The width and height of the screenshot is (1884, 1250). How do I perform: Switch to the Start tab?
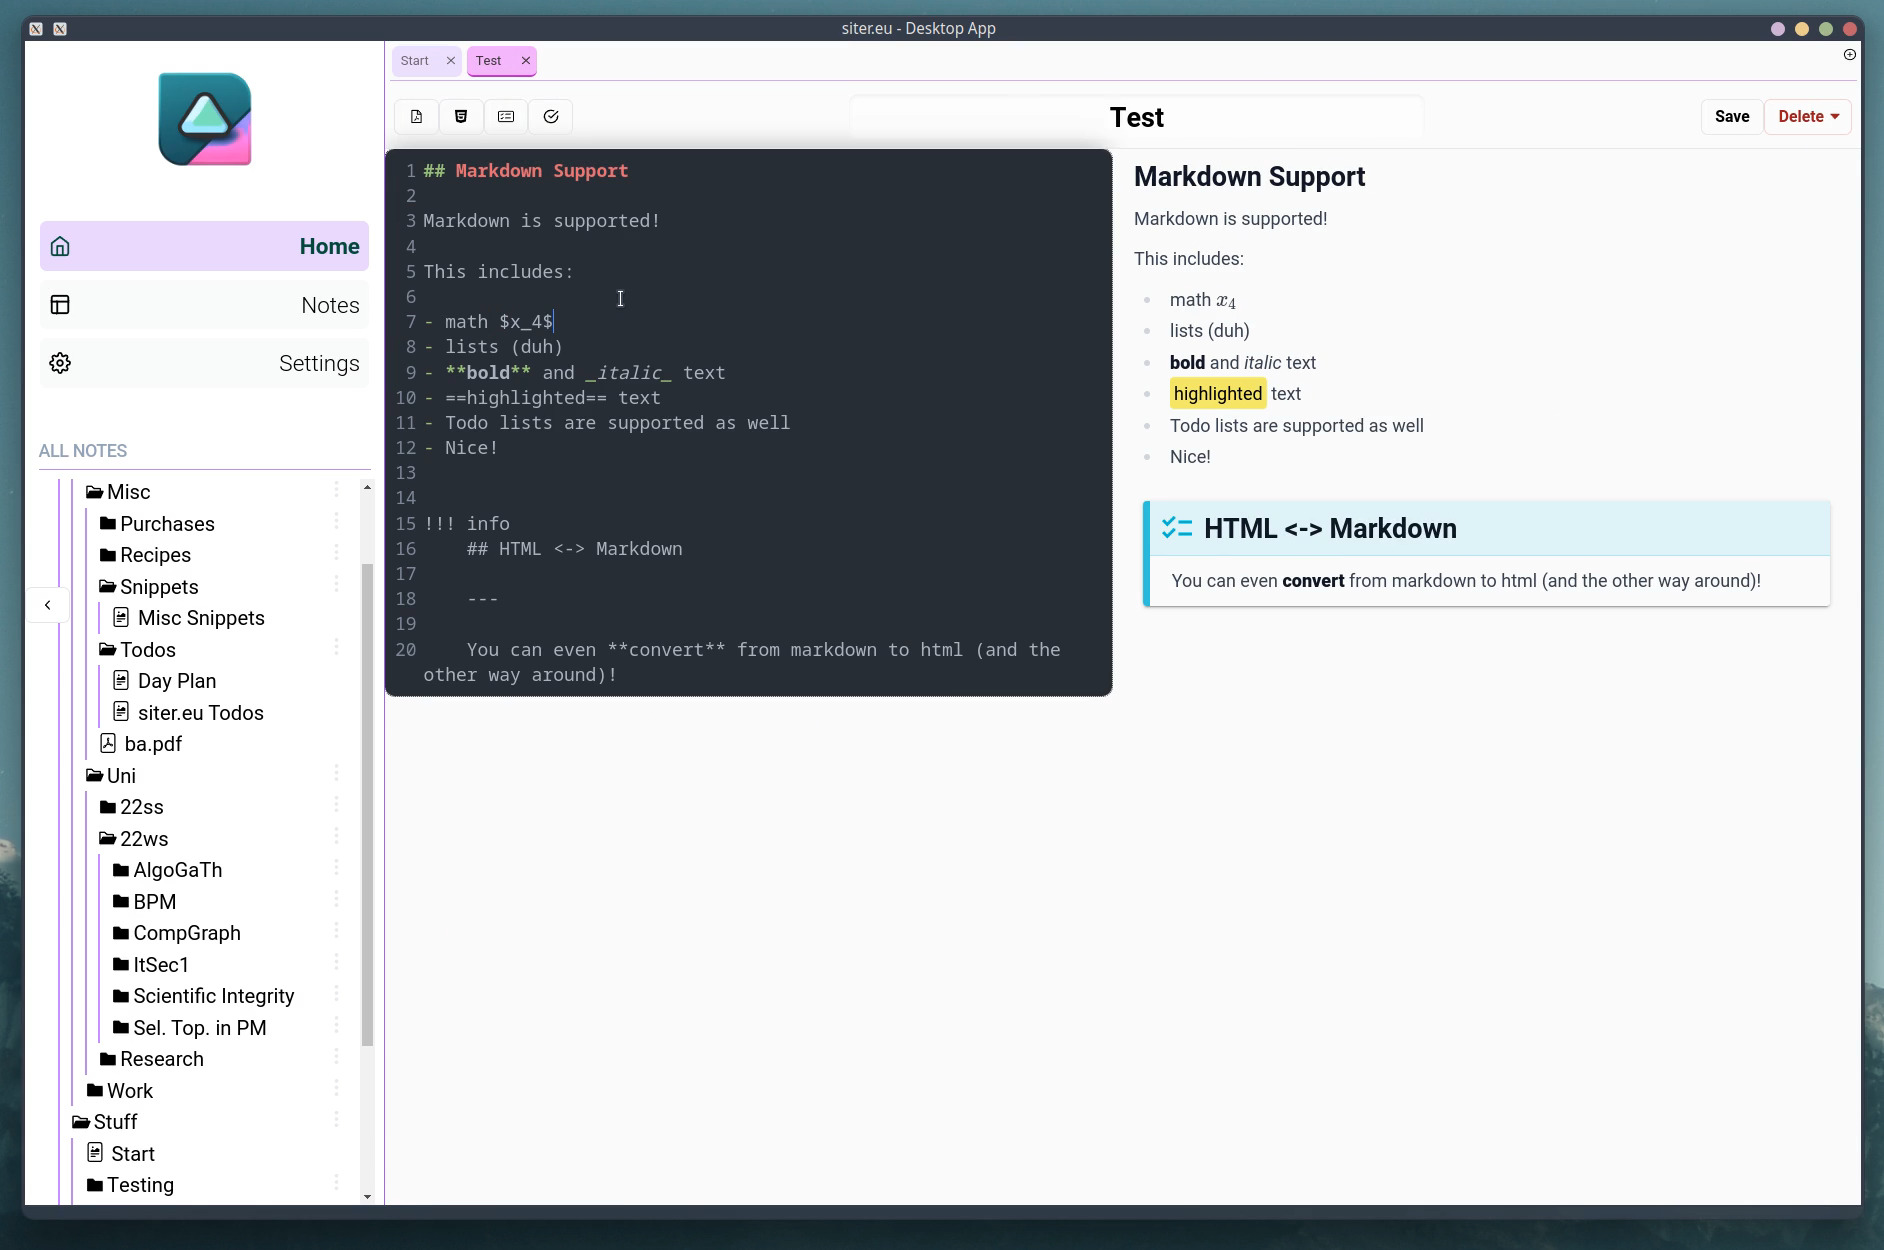click(413, 60)
